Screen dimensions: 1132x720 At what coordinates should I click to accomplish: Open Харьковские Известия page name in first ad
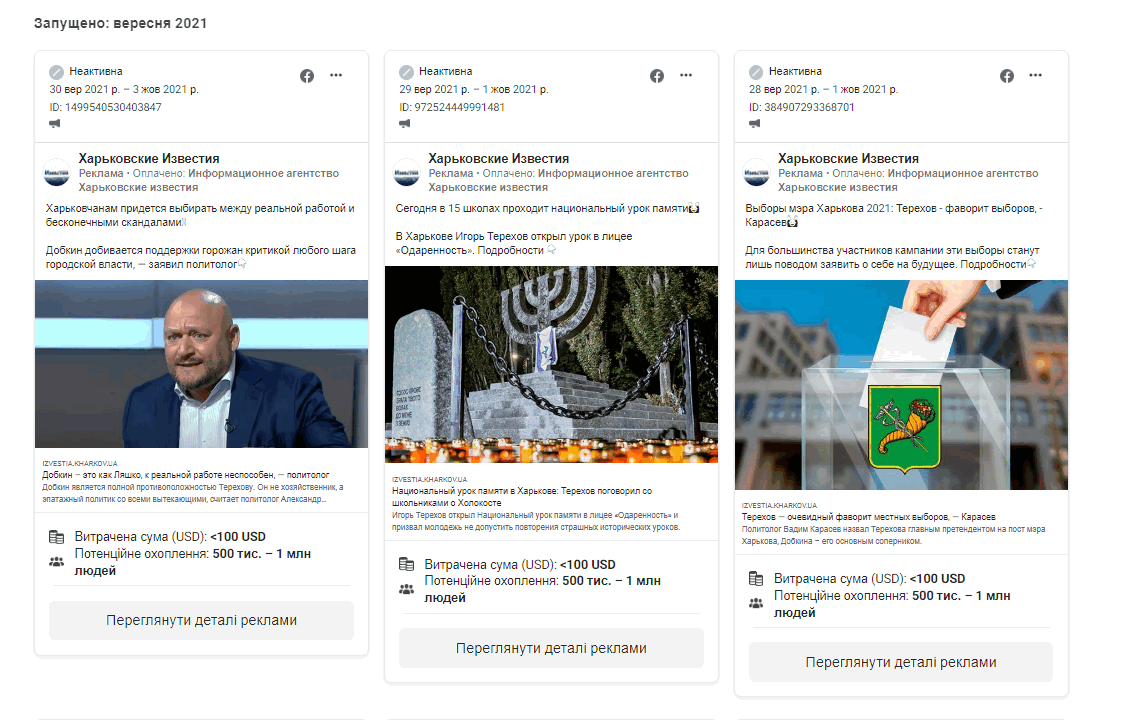[x=148, y=159]
